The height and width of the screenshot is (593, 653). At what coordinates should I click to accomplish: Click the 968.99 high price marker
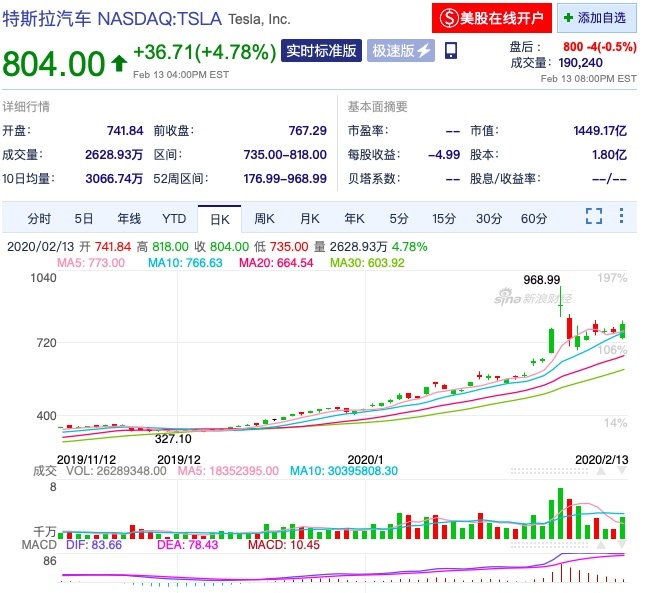coord(542,280)
